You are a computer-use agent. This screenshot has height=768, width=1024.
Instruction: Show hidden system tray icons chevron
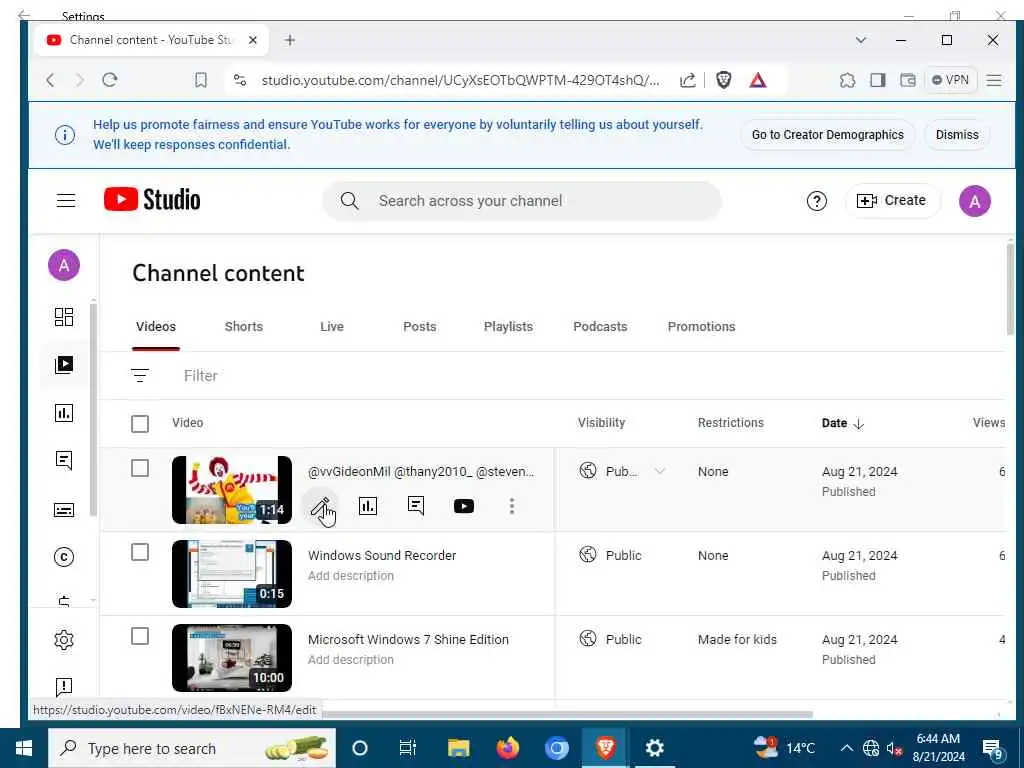846,748
